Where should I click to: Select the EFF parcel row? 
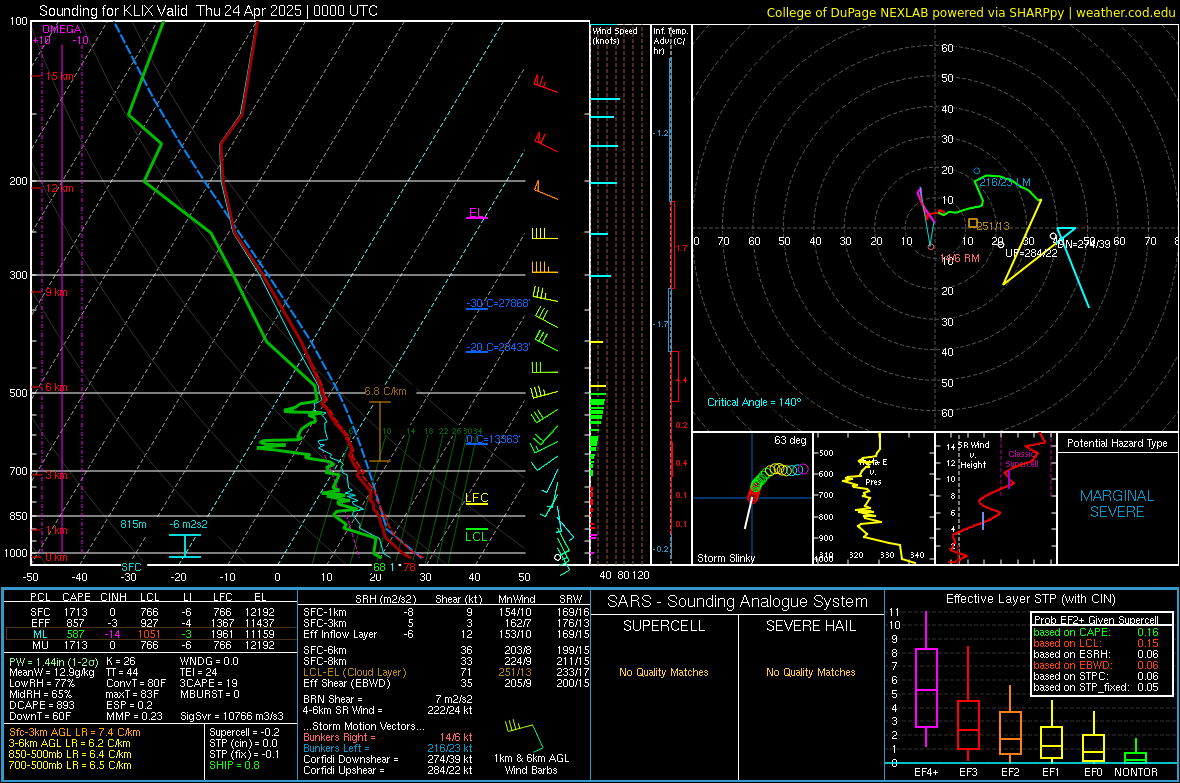(151, 623)
